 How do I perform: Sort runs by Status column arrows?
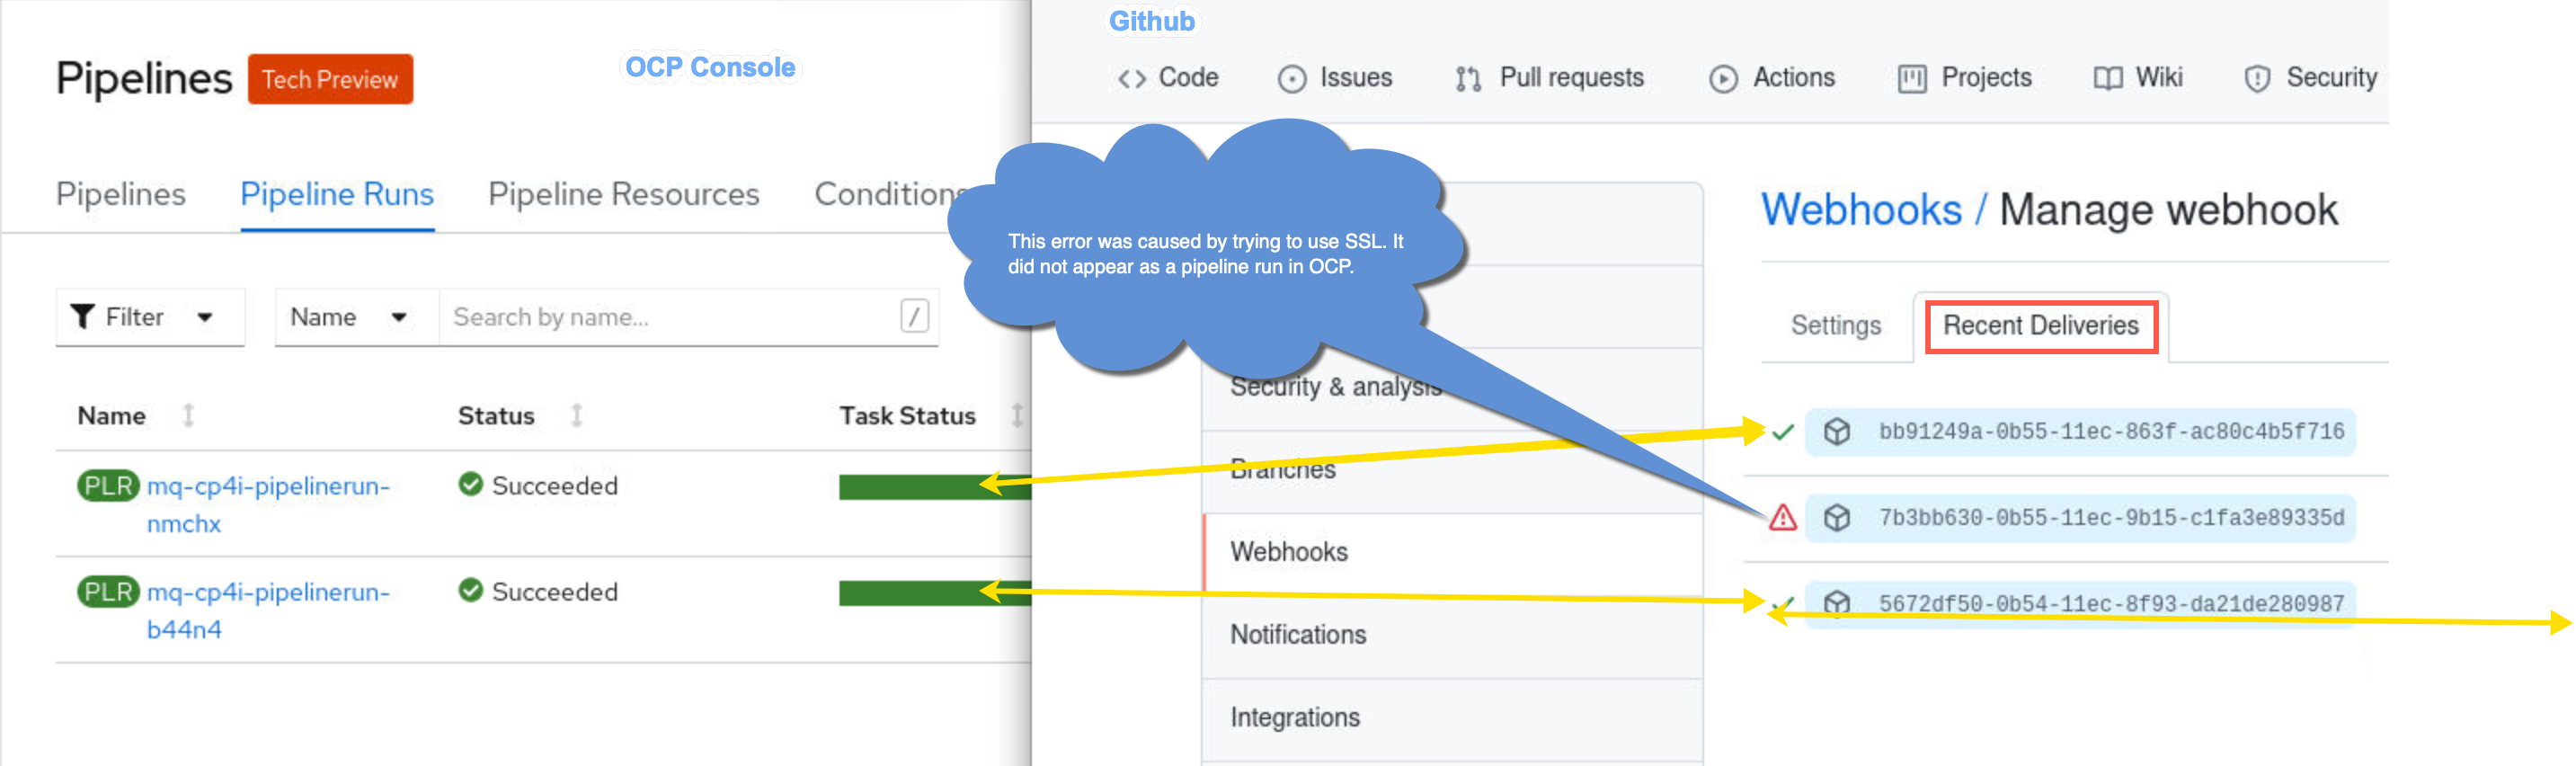[x=576, y=415]
